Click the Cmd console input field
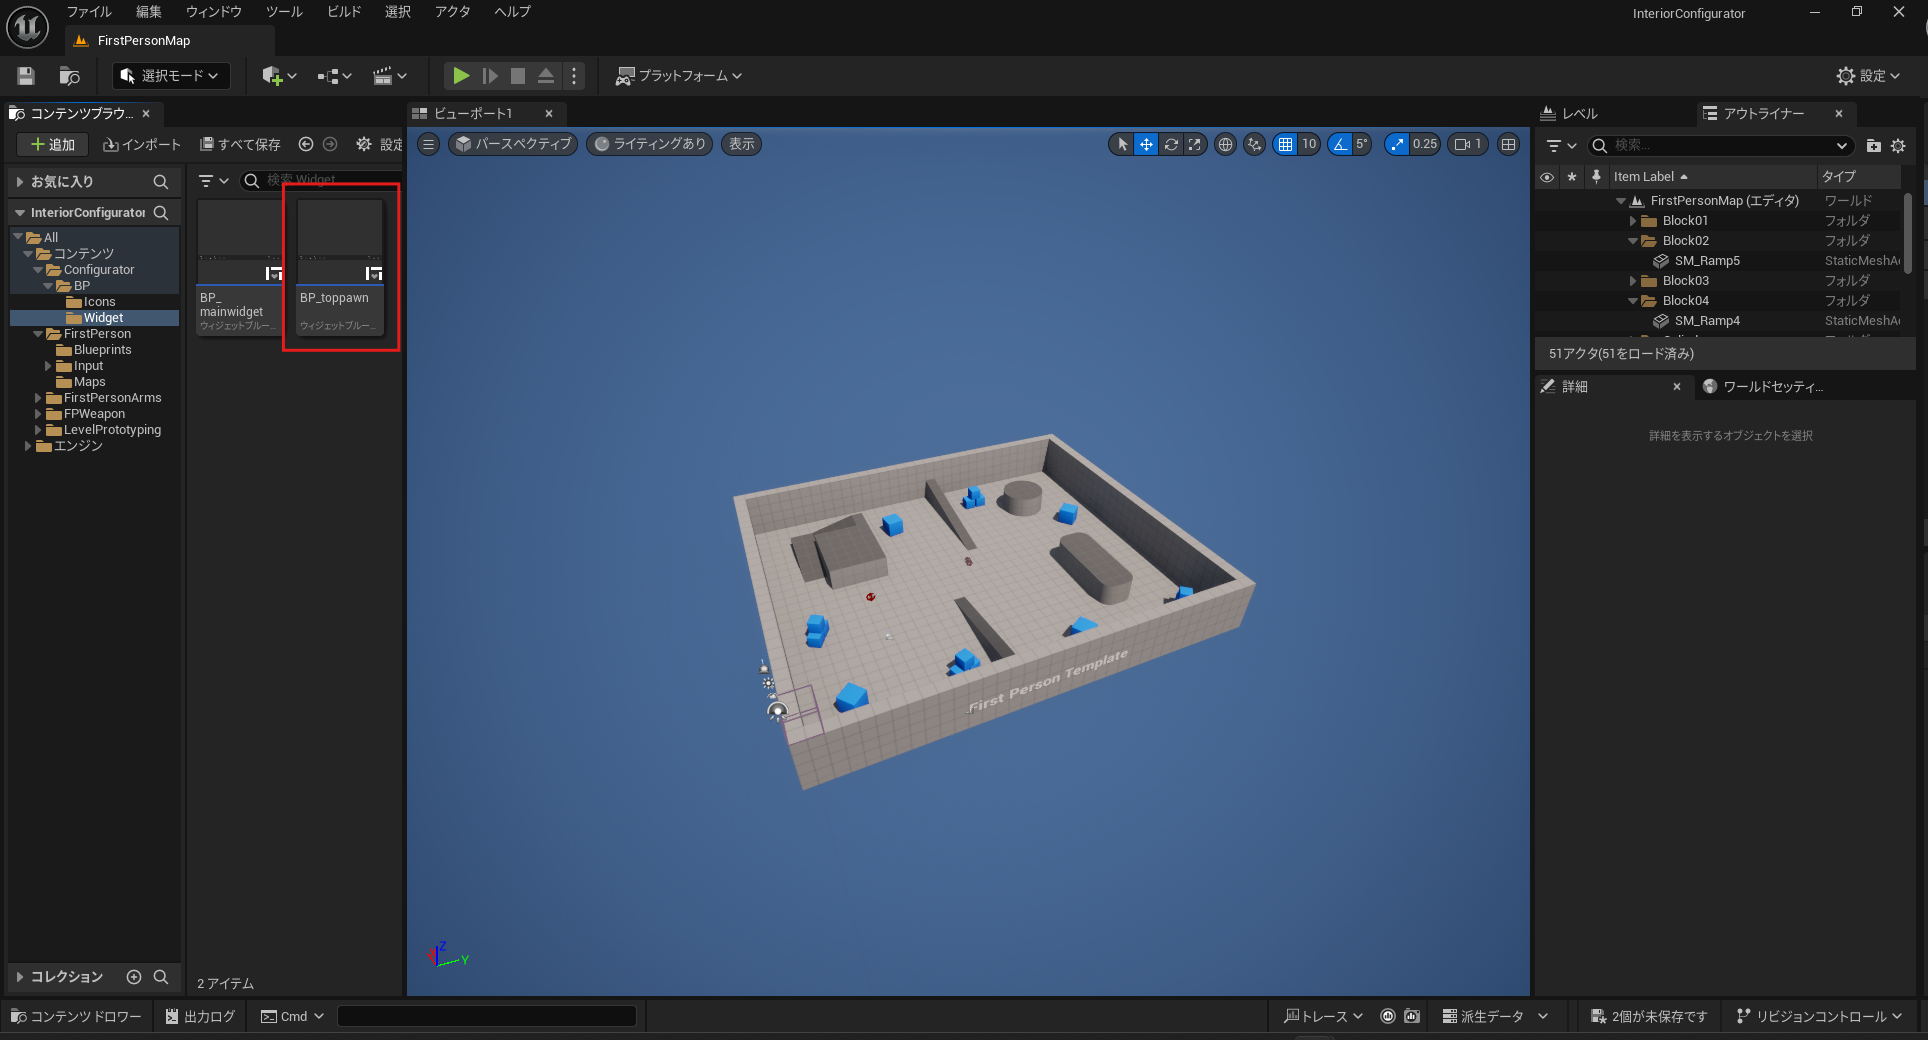 (486, 1016)
